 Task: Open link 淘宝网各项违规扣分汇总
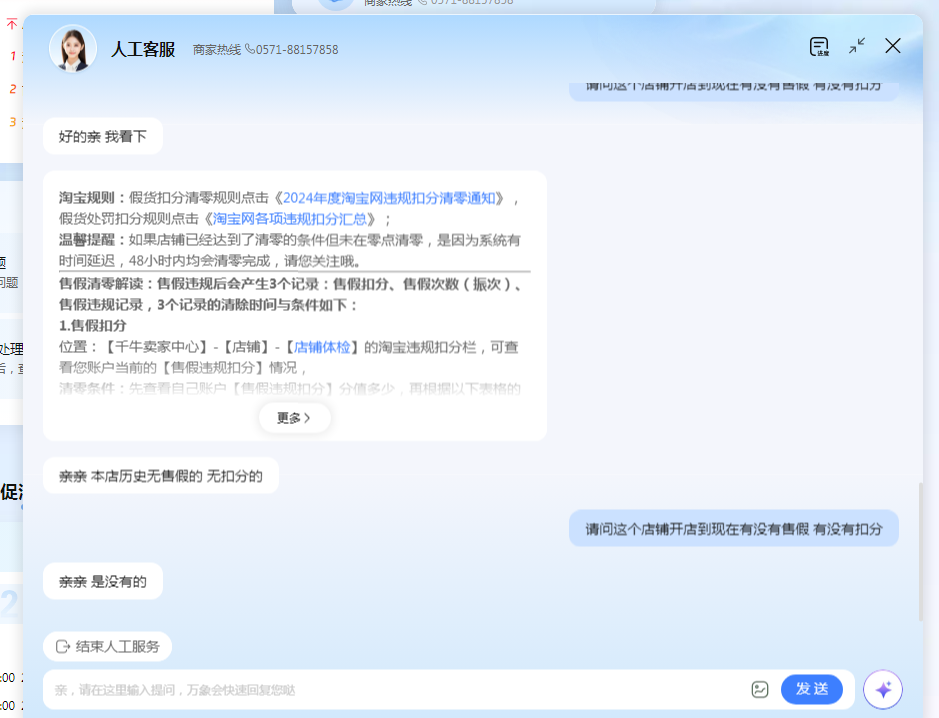click(290, 219)
